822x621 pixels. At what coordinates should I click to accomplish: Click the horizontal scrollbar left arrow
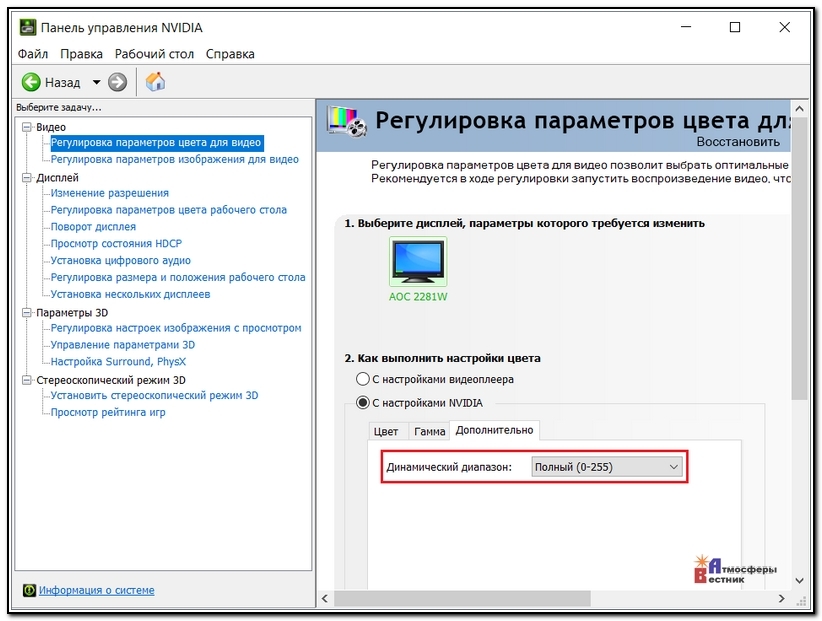click(325, 598)
